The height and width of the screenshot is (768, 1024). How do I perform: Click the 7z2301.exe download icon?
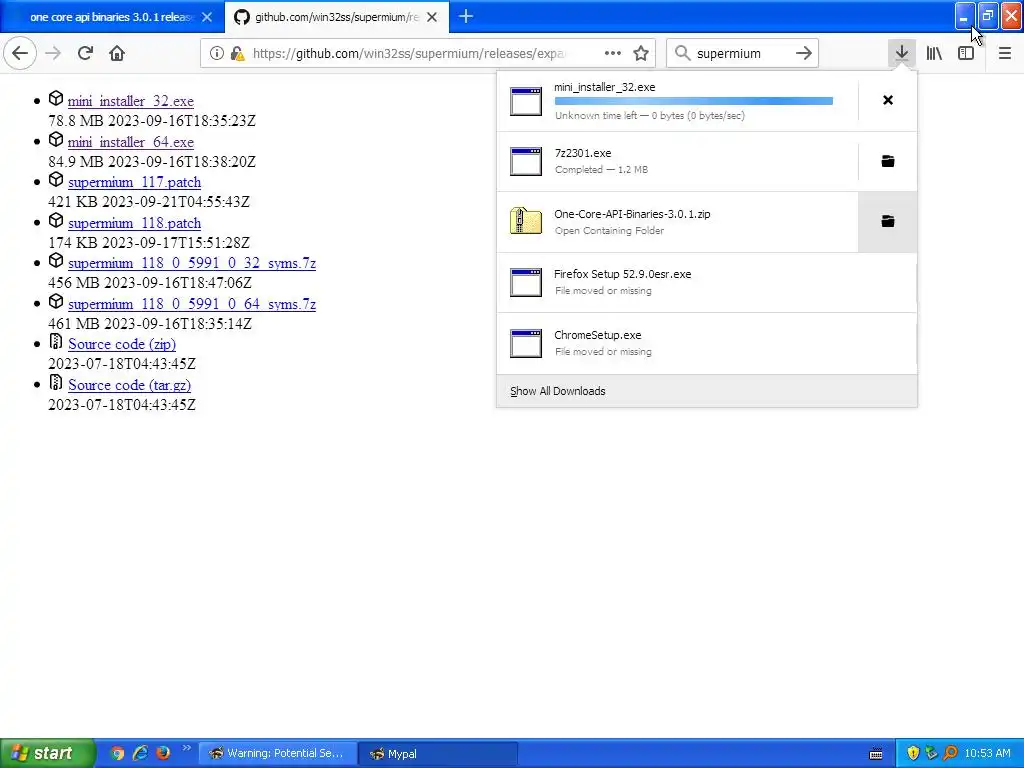(526, 161)
